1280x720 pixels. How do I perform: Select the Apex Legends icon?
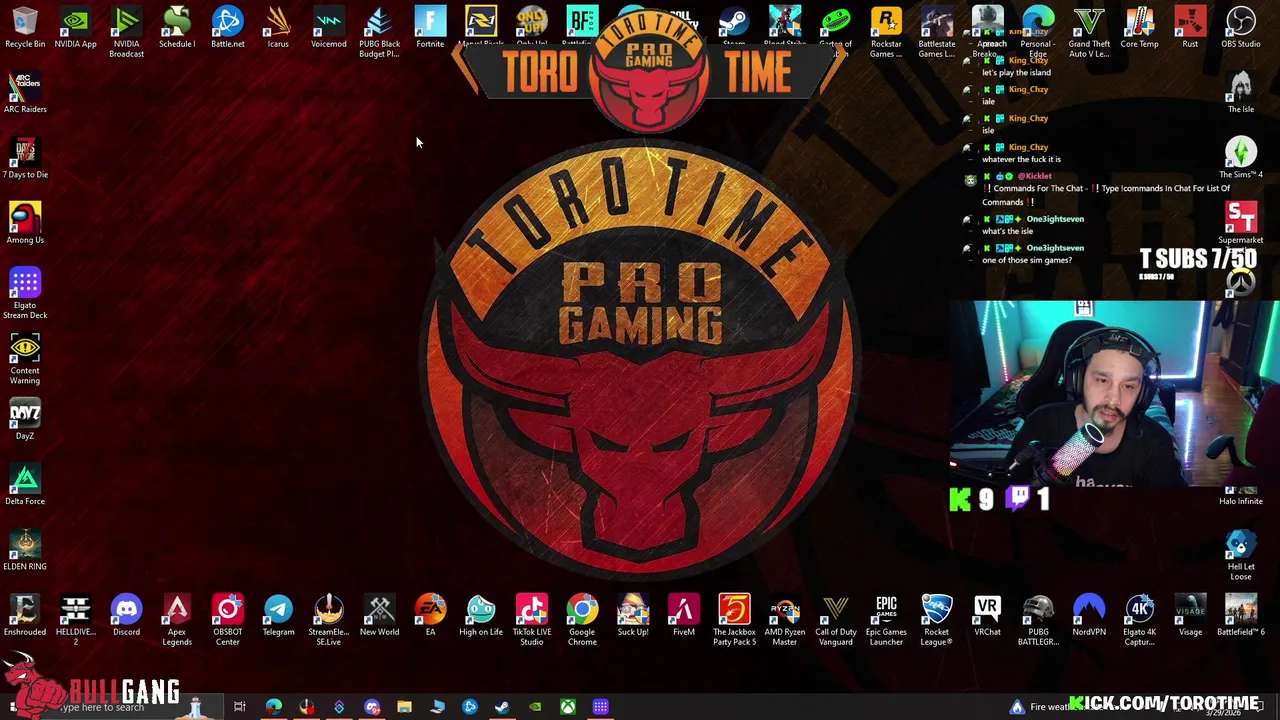click(177, 620)
